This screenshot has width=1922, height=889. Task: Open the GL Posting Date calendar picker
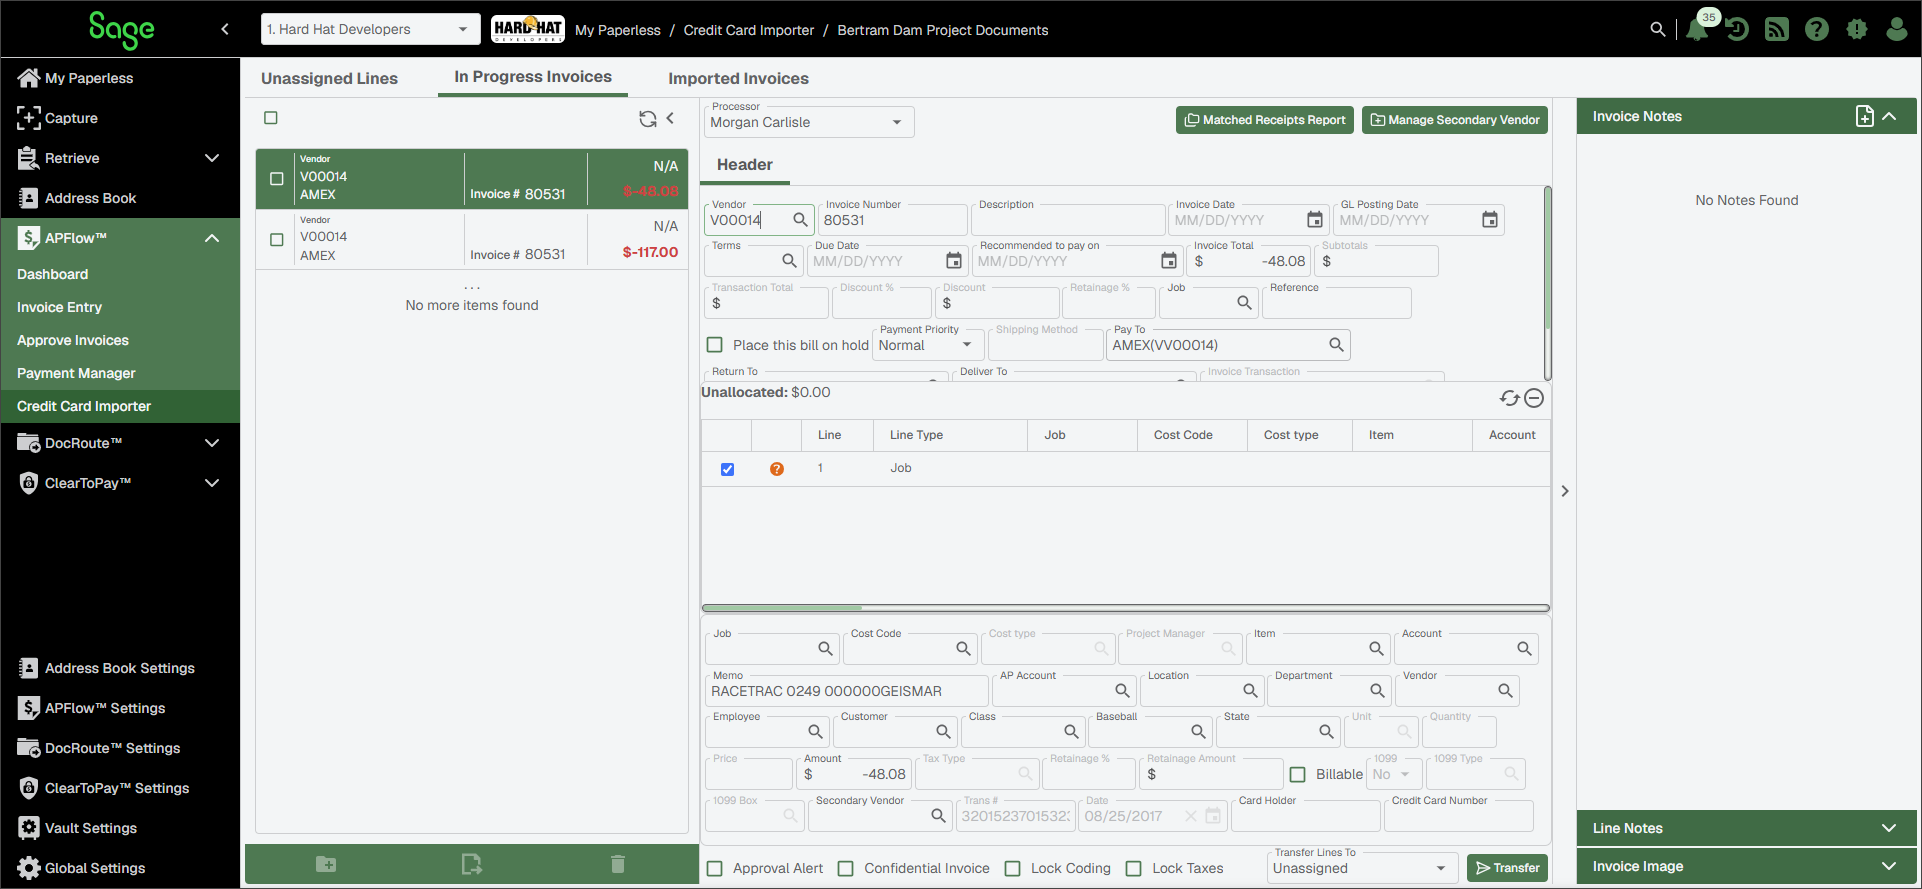1490,220
